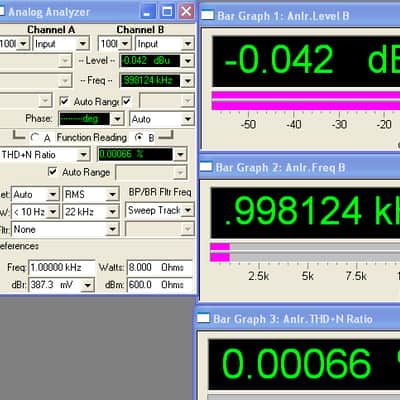This screenshot has height=400, width=400.
Task: Open the Phase deg units dropdown
Action: 117,119
